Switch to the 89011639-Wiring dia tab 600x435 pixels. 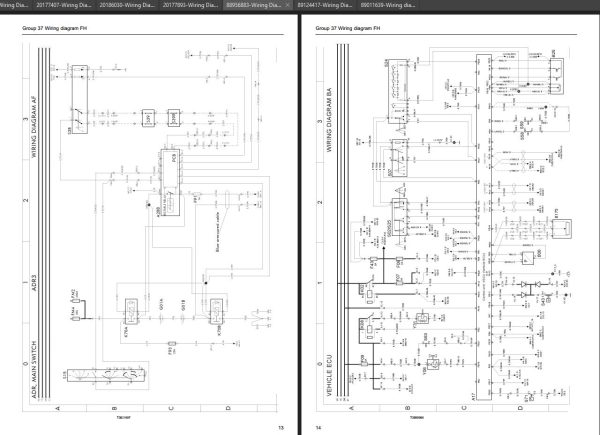click(x=388, y=5)
